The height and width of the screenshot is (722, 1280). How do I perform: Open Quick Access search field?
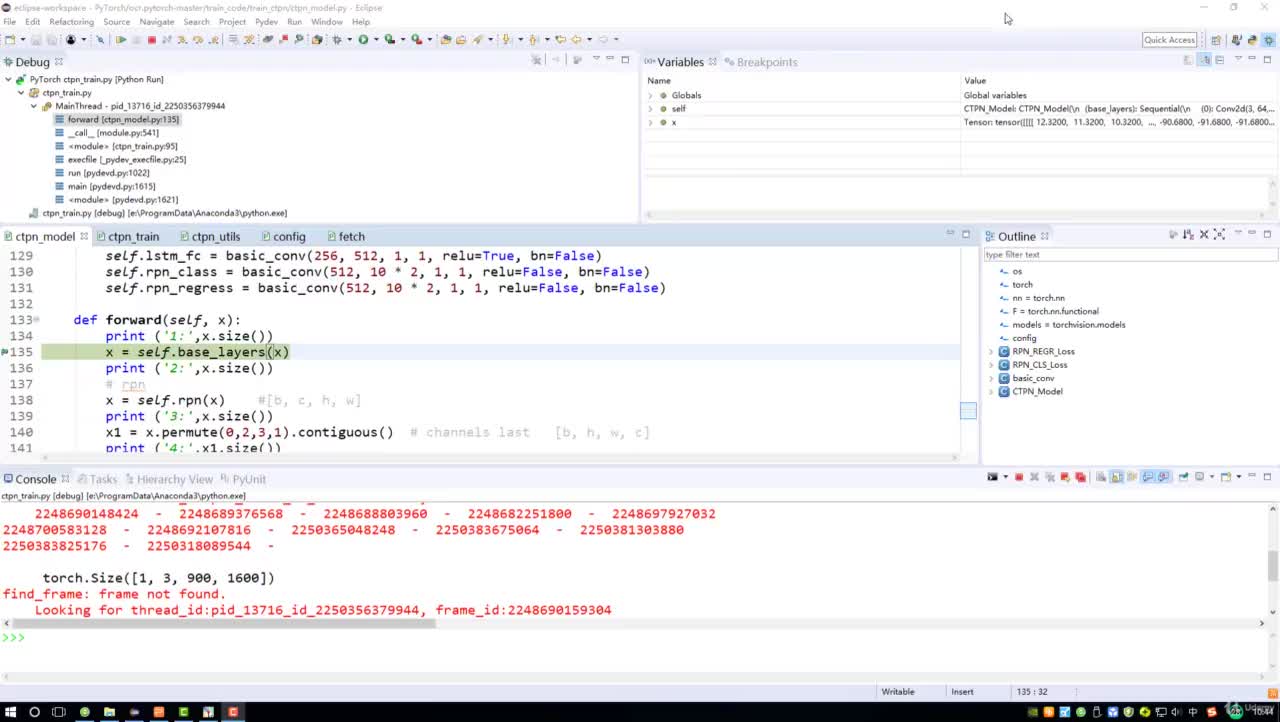1169,40
